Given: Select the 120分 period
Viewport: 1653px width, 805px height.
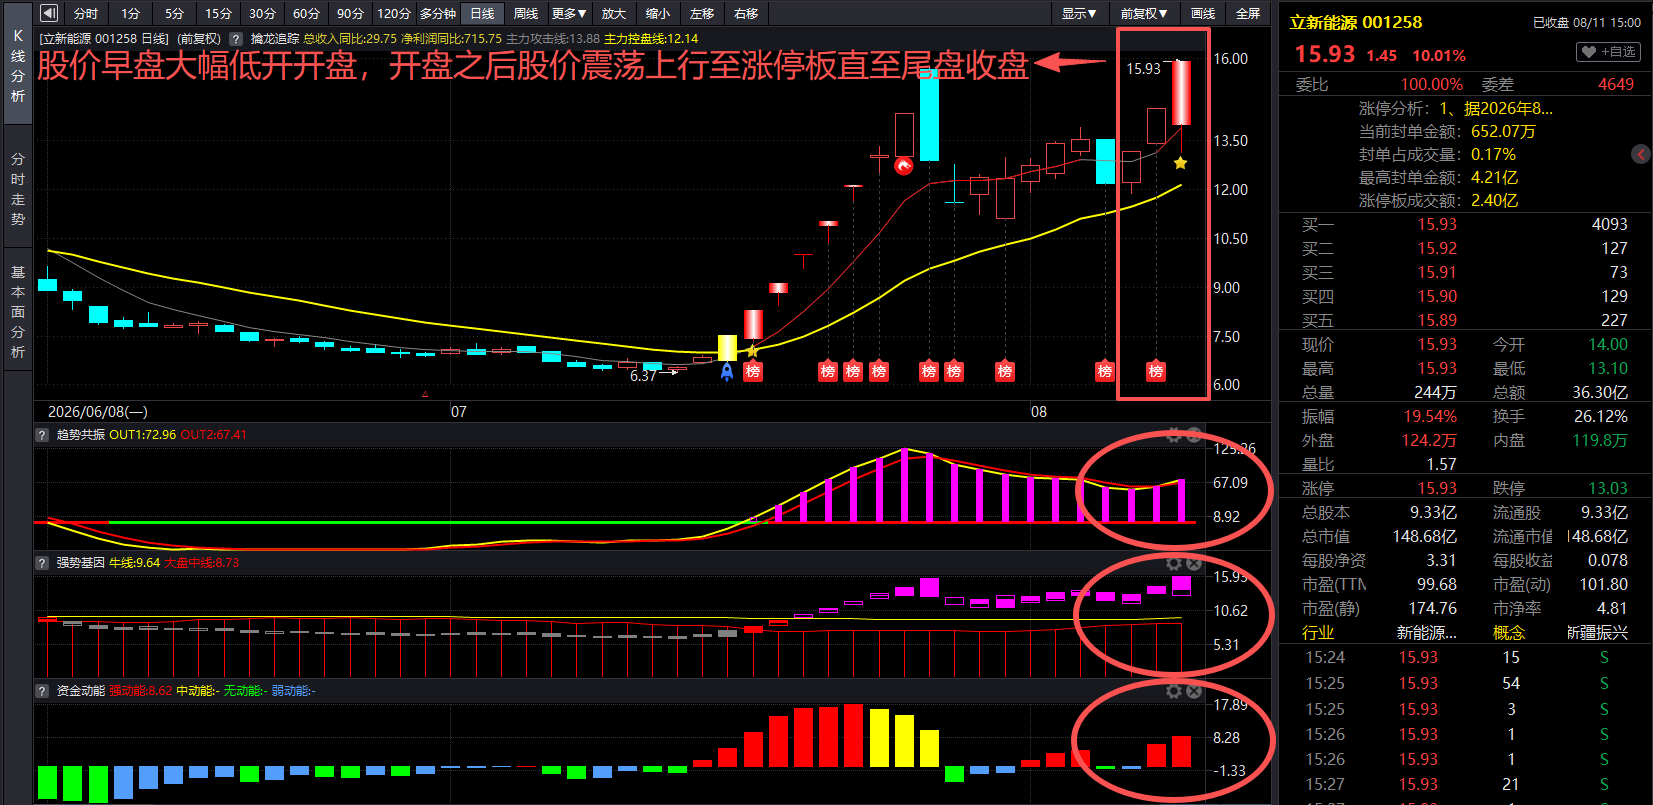Looking at the screenshot, I should 394,13.
